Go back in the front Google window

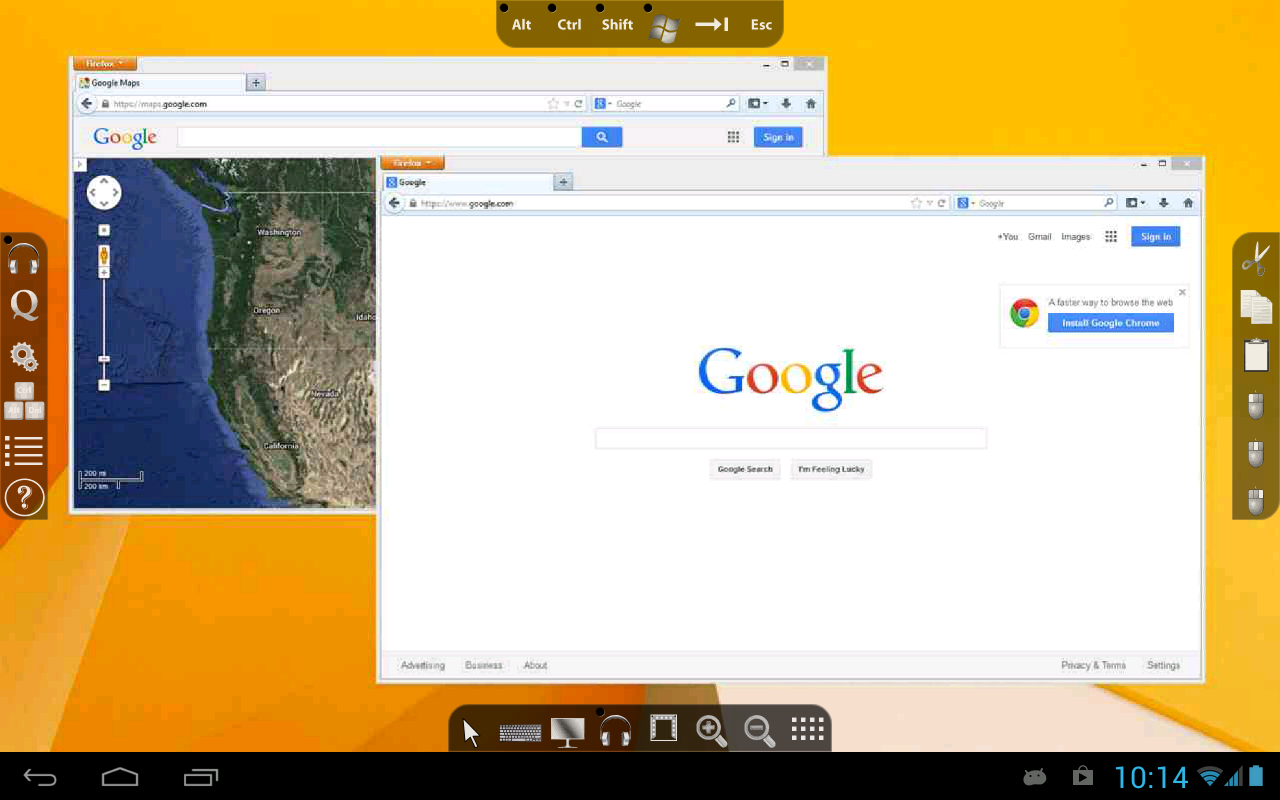pyautogui.click(x=395, y=203)
